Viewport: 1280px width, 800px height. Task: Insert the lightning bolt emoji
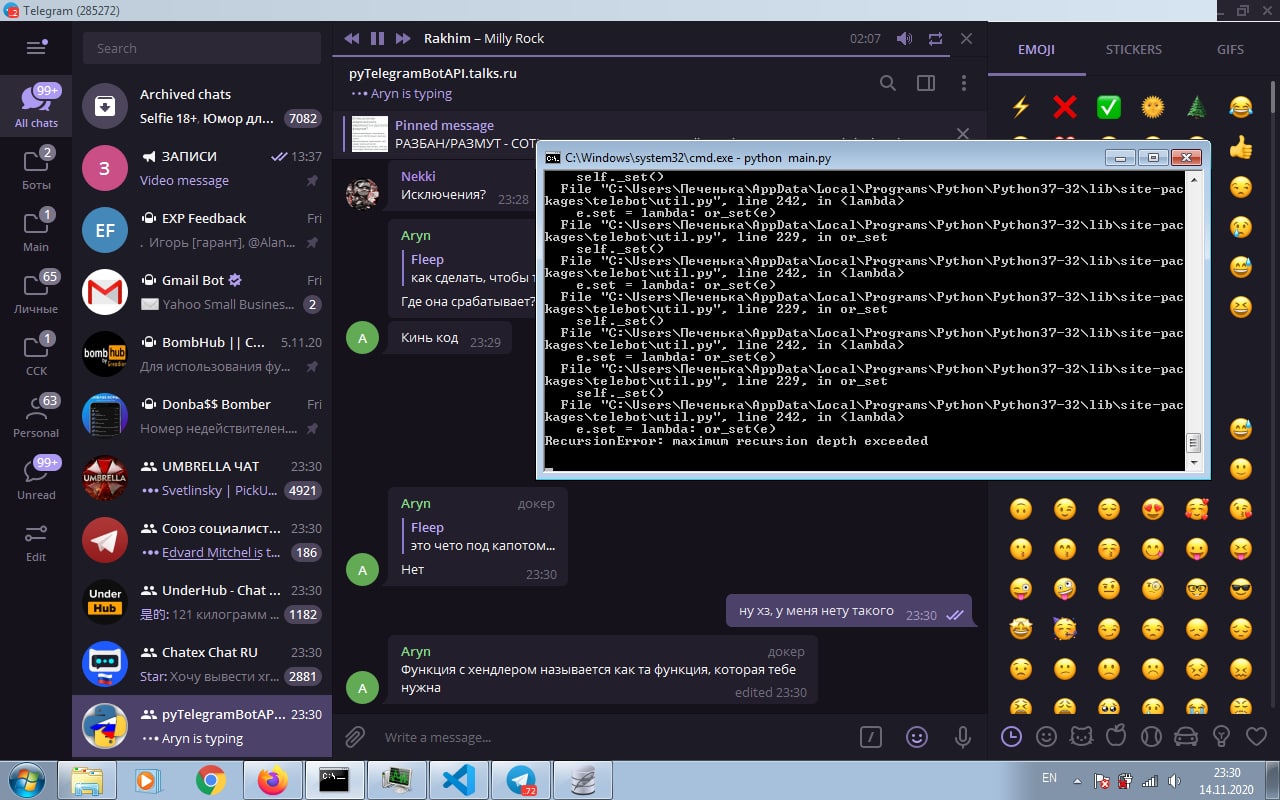coord(1020,106)
